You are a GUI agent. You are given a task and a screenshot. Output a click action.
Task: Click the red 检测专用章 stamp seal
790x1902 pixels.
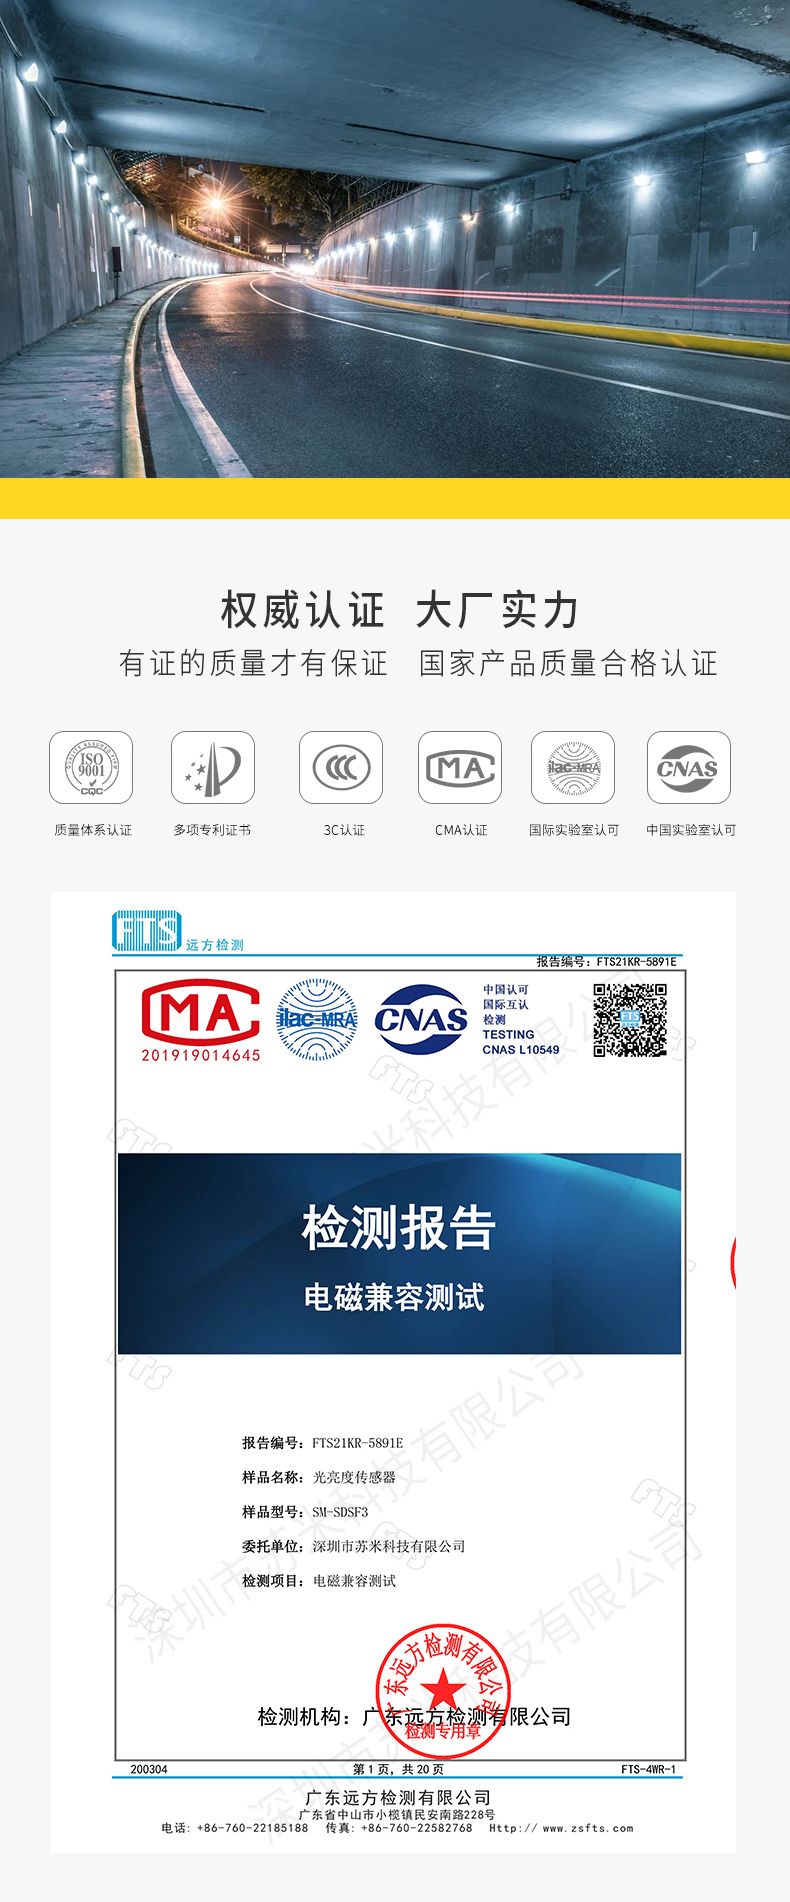click(x=442, y=1691)
